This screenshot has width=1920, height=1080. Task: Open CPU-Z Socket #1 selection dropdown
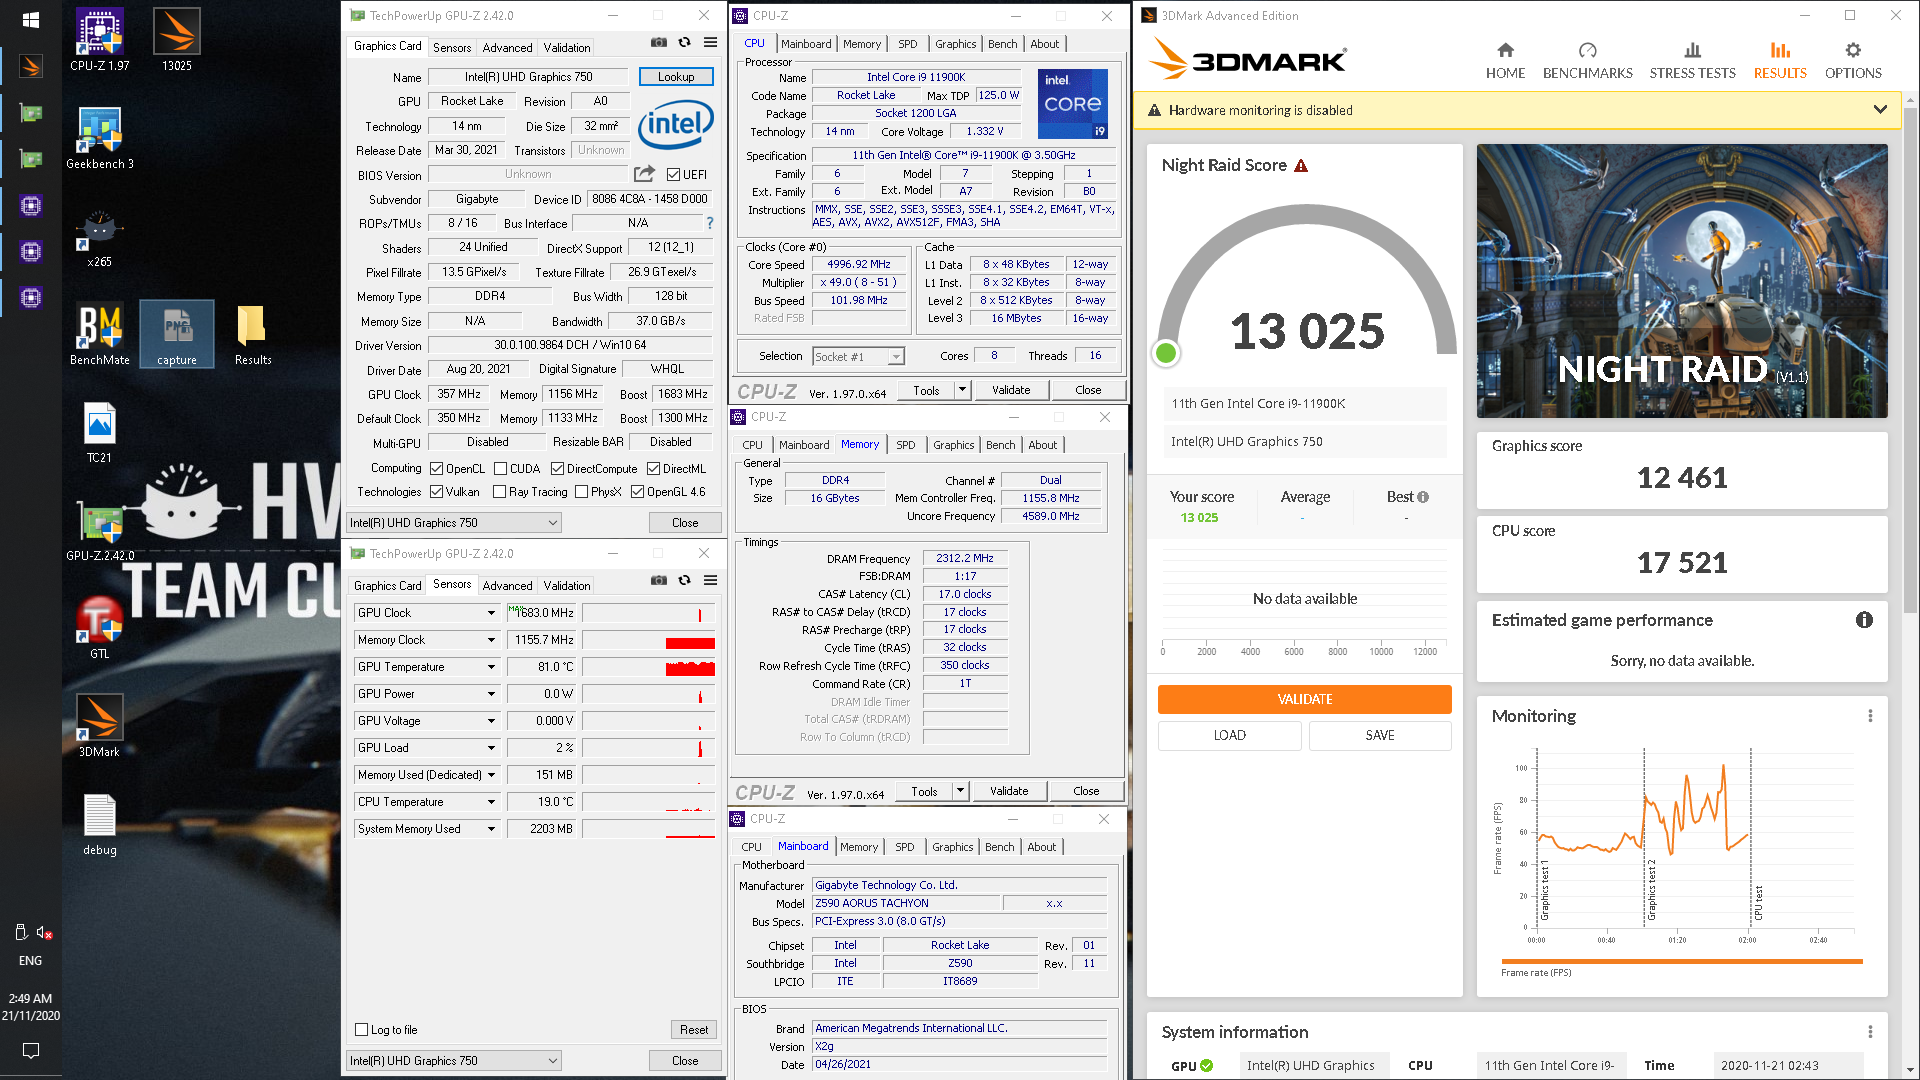click(x=858, y=356)
